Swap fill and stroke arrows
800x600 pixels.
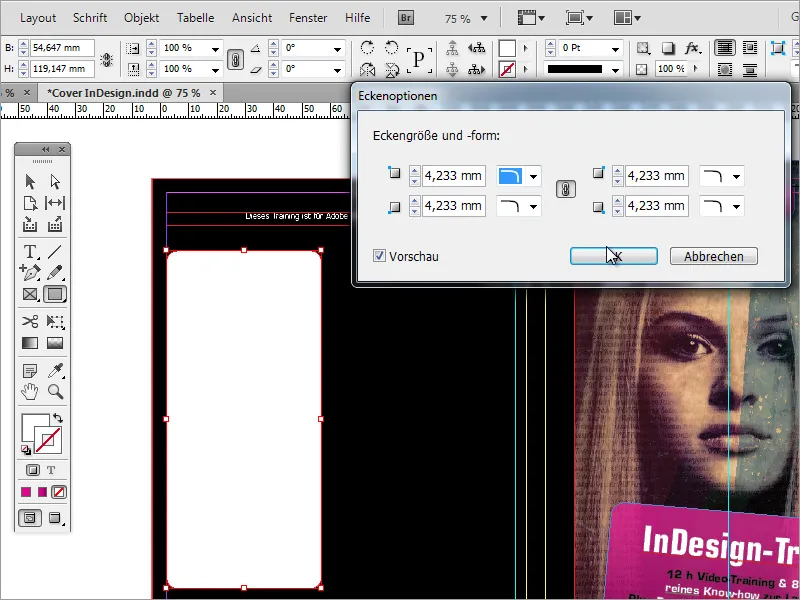click(x=58, y=418)
